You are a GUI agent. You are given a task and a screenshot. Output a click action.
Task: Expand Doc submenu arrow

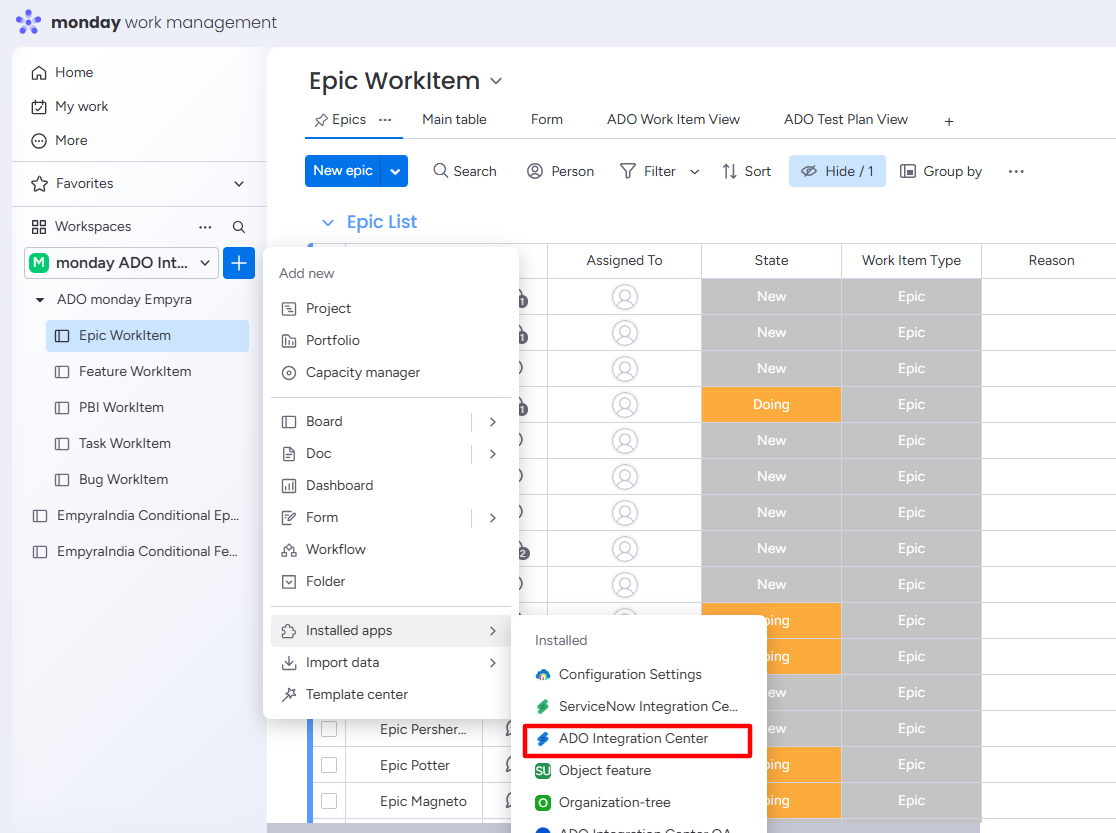coord(493,454)
